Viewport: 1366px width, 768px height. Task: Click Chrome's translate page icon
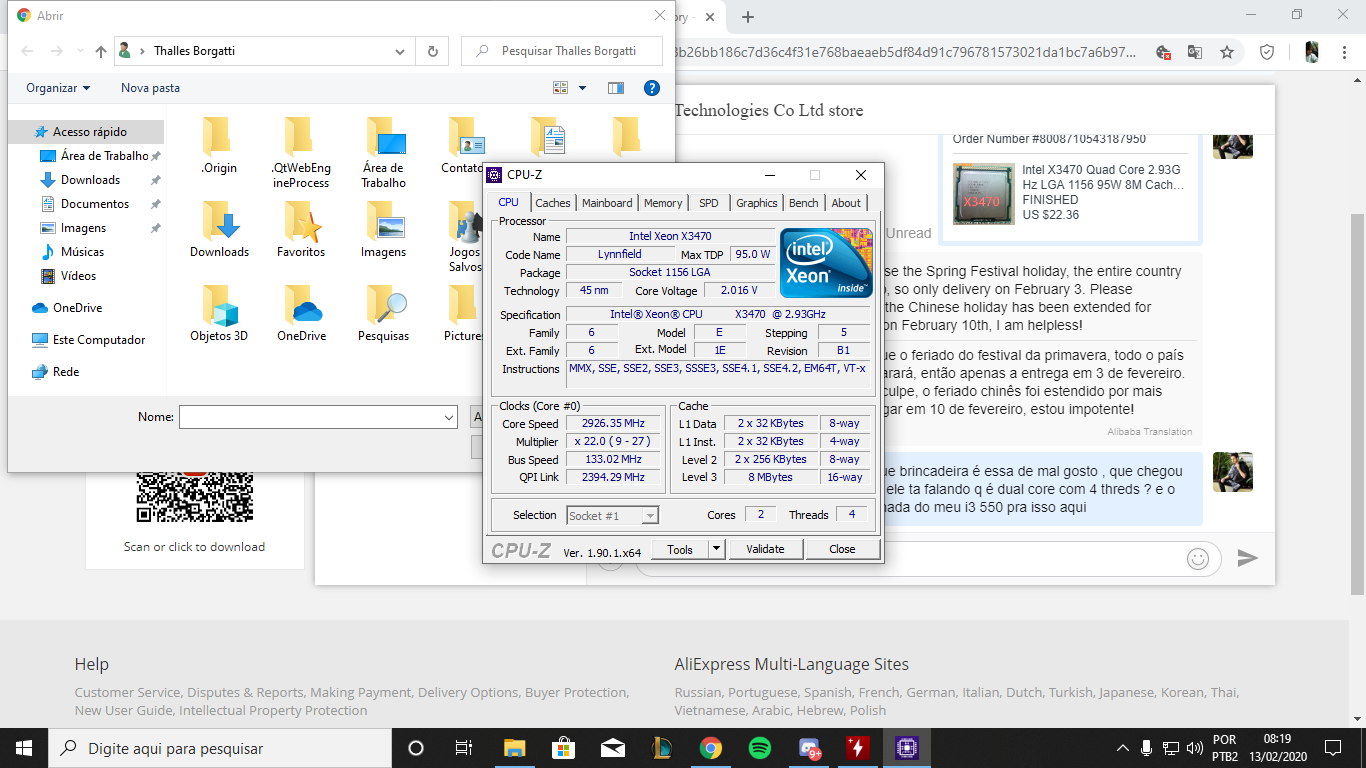pyautogui.click(x=1194, y=52)
